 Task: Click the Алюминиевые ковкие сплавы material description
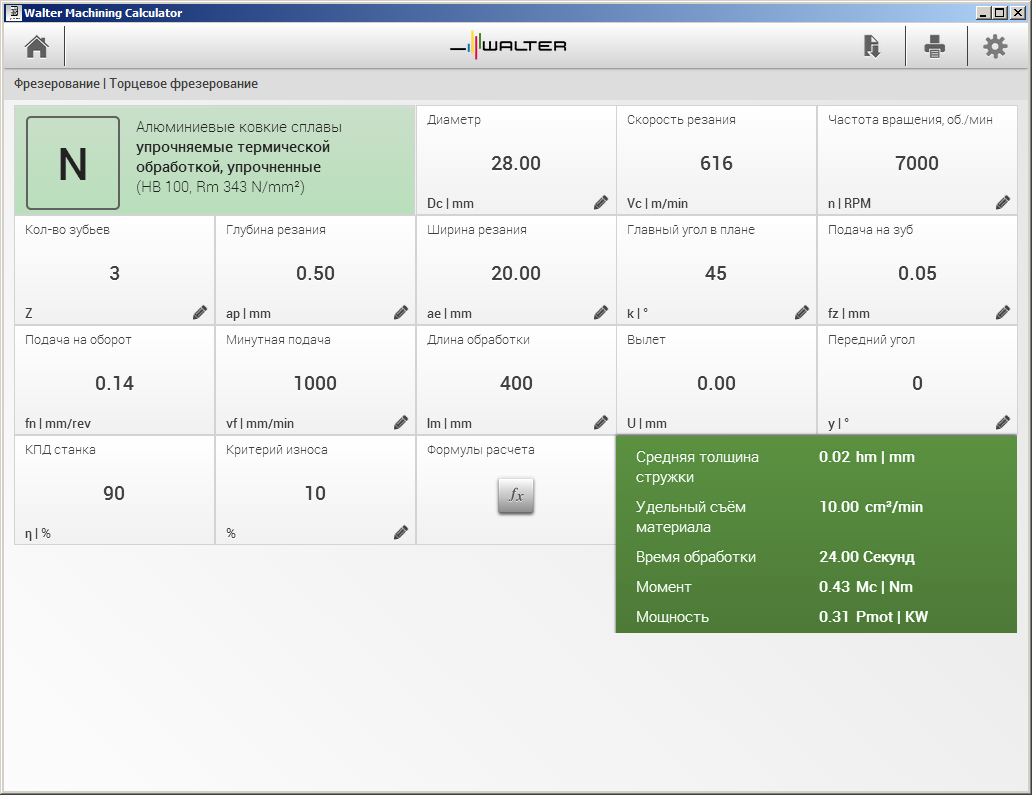[x=239, y=157]
